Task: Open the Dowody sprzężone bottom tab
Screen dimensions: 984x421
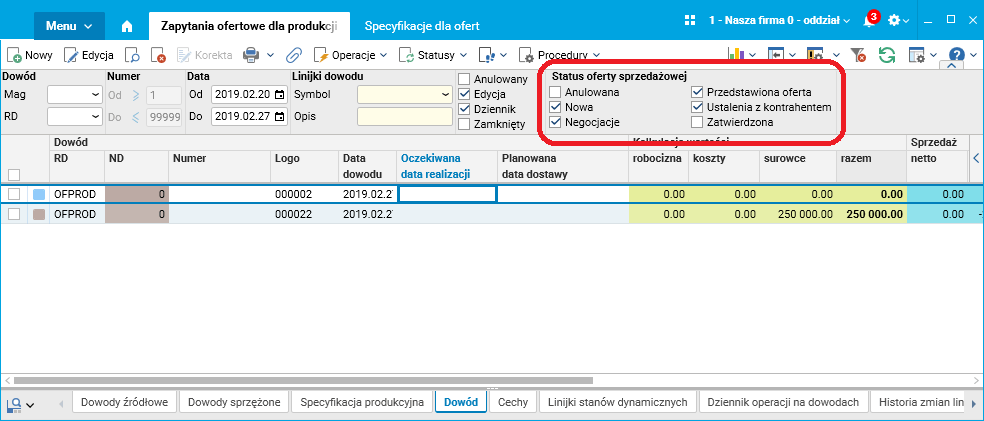Action: pos(233,402)
